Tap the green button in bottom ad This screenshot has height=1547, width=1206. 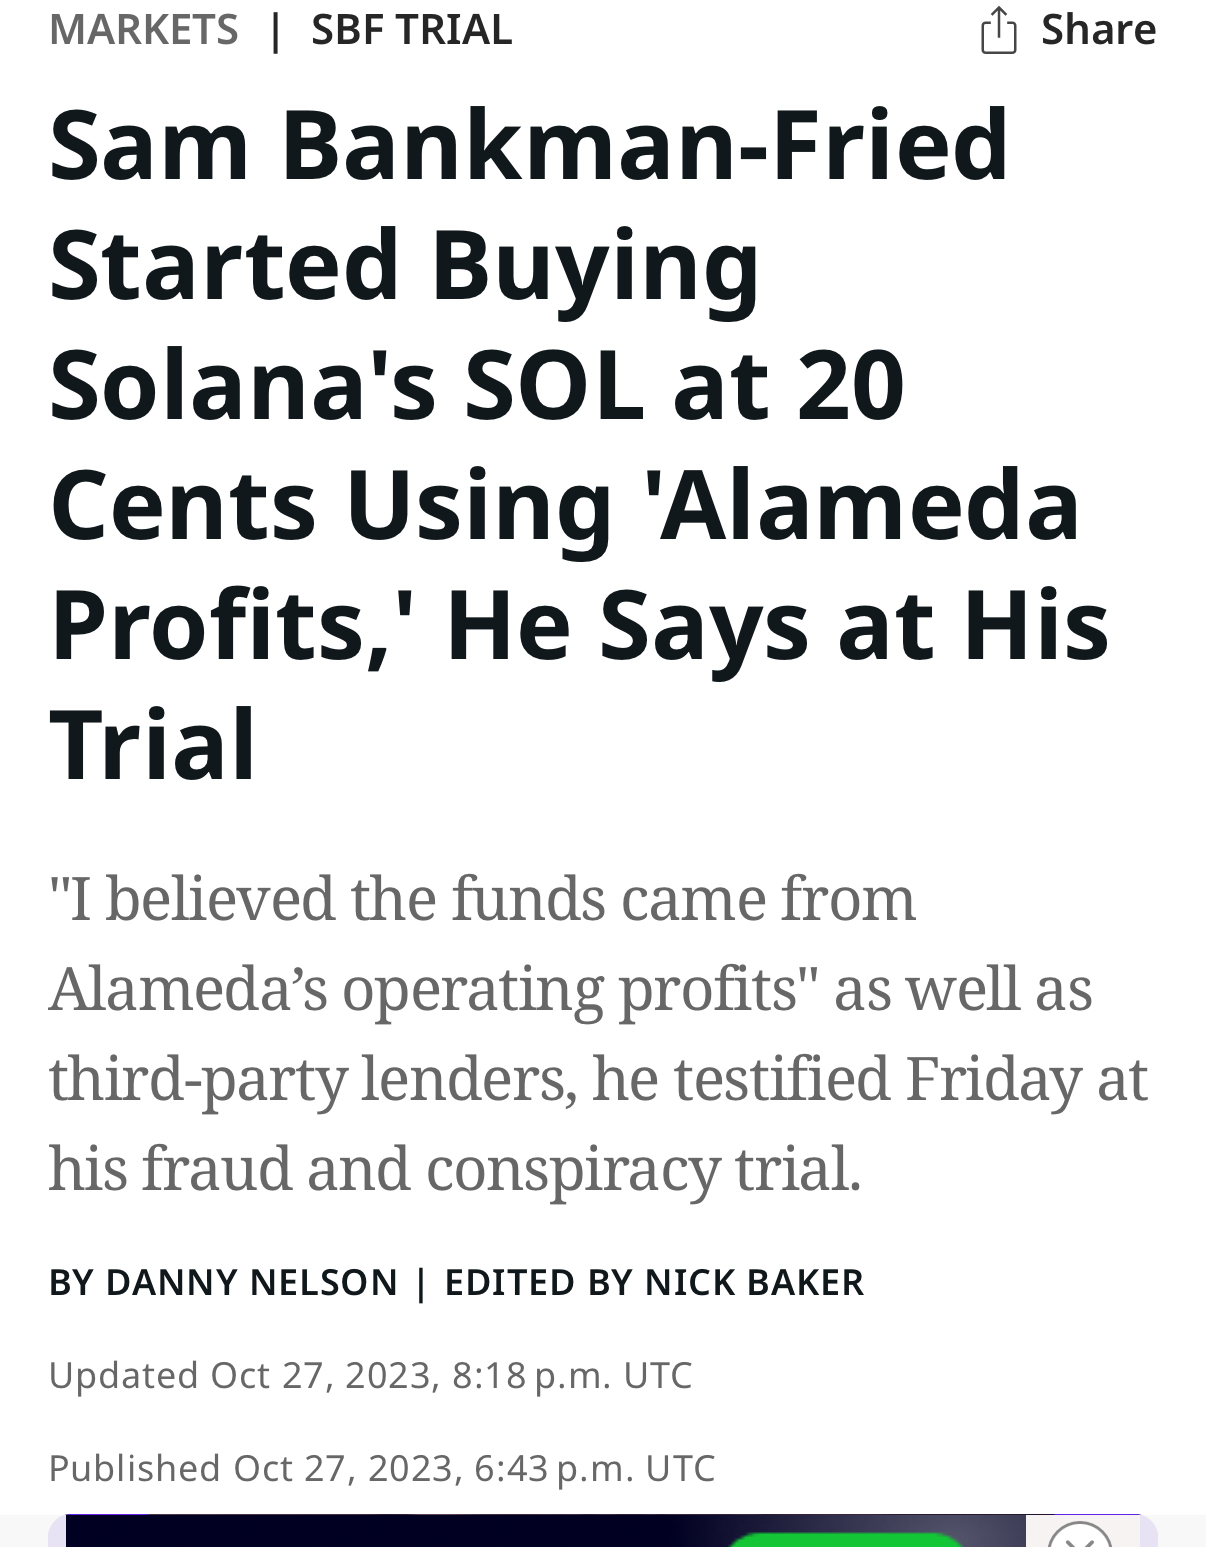845,1539
